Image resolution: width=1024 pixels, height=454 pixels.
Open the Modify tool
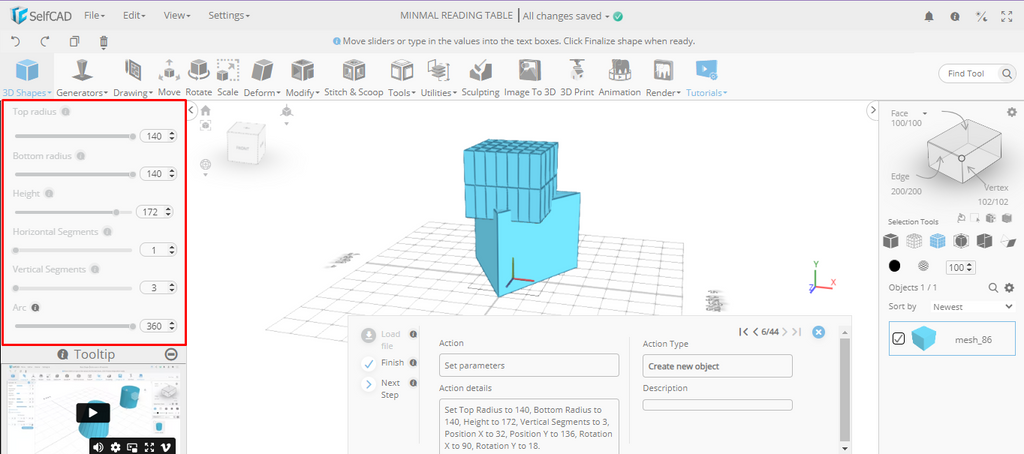click(x=302, y=78)
